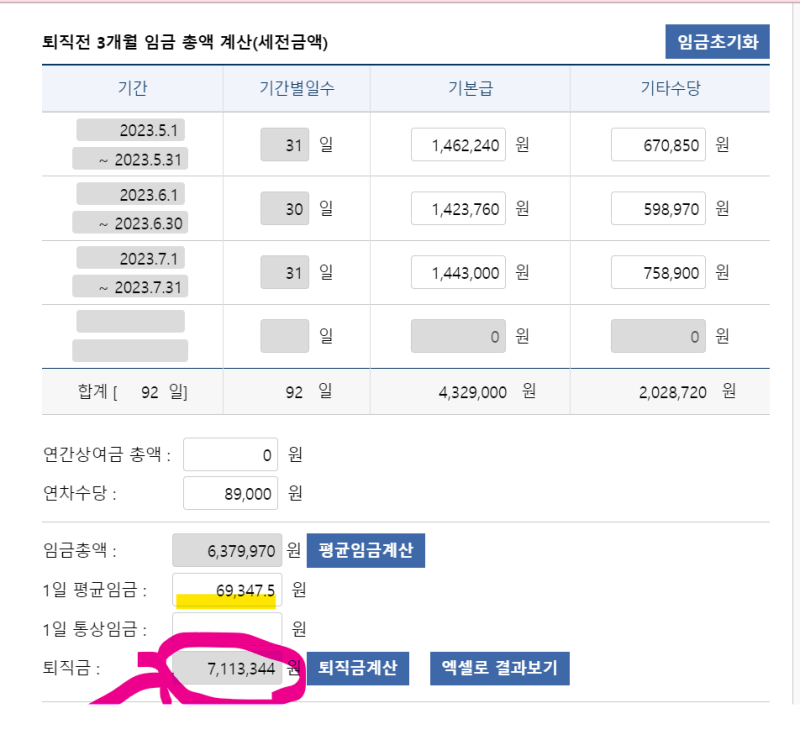Click the empty 1일 통상임금 input field
The height and width of the screenshot is (740, 800).
[227, 629]
